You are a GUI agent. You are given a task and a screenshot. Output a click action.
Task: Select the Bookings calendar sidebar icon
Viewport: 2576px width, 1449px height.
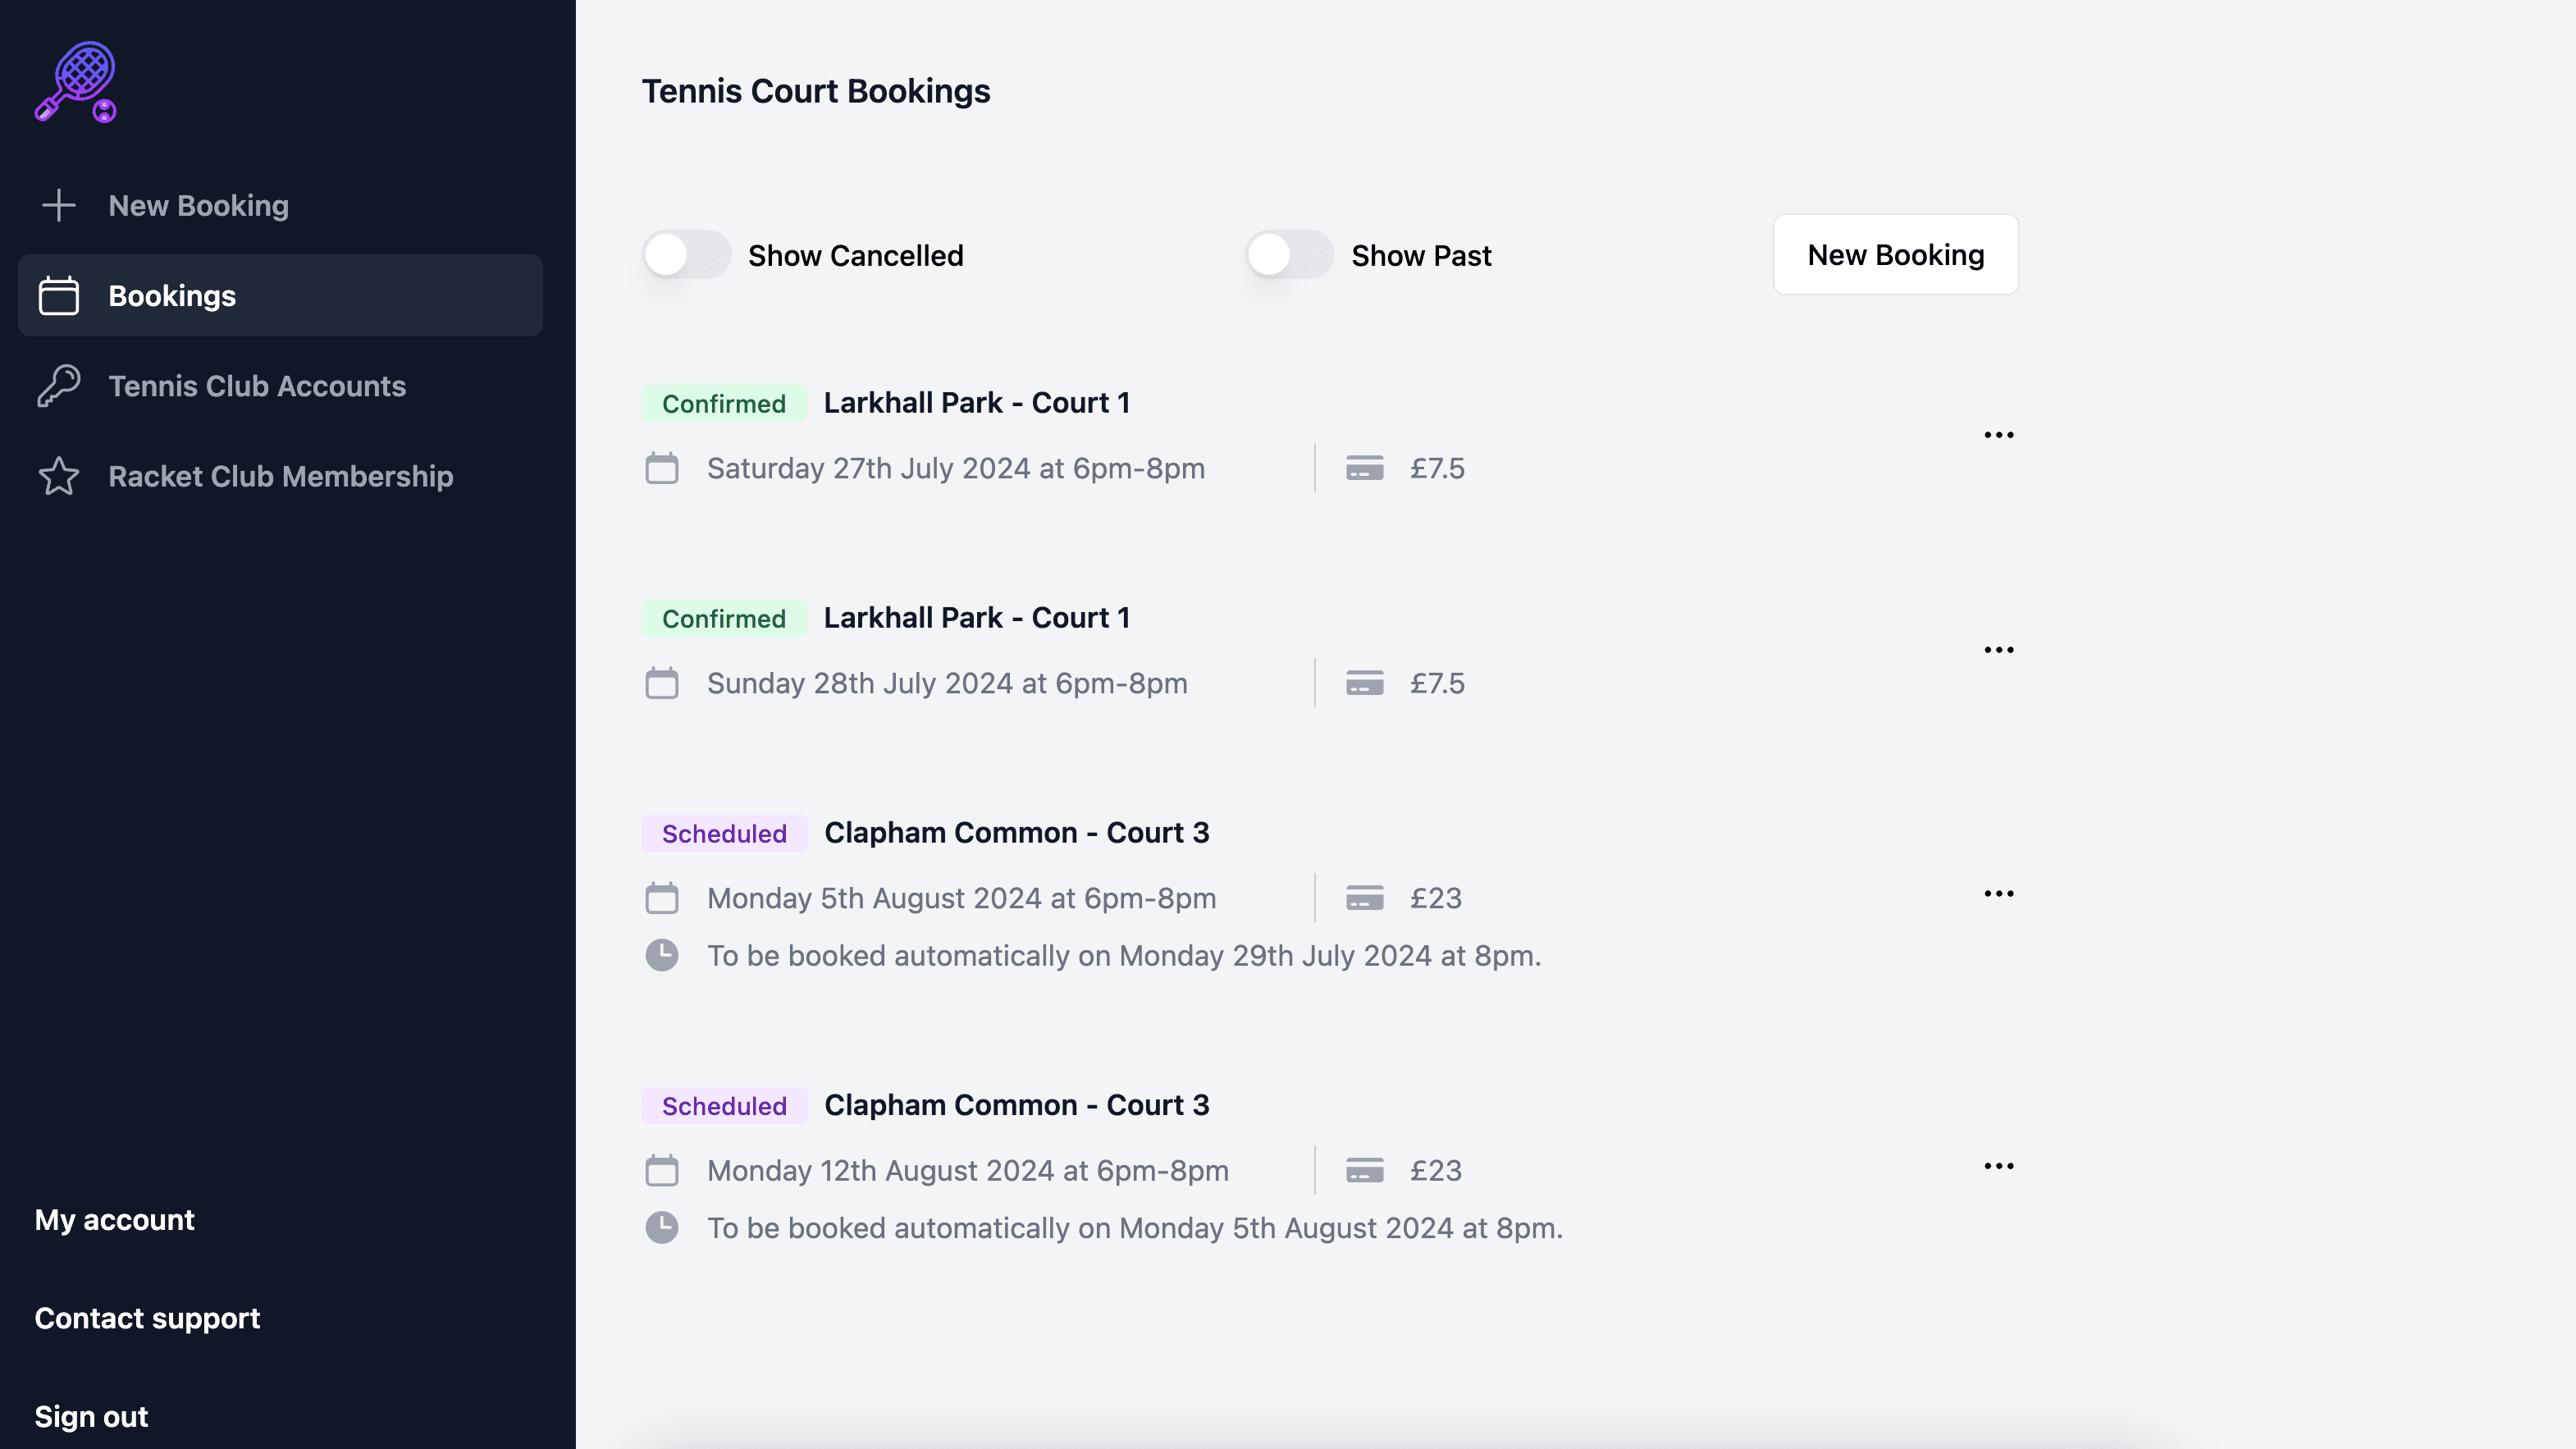point(58,294)
